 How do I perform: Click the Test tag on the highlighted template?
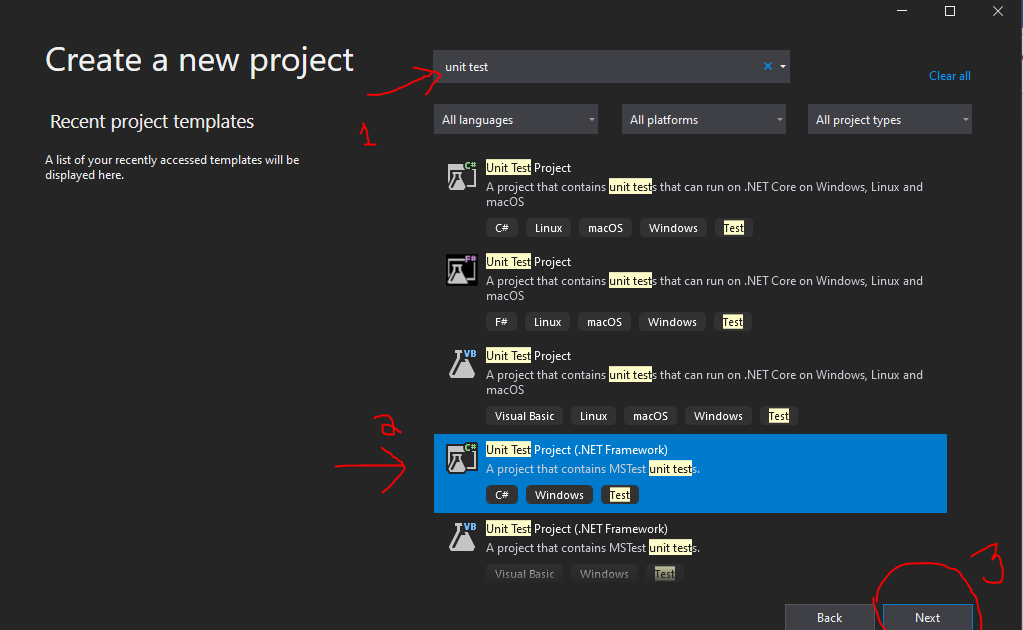619,494
